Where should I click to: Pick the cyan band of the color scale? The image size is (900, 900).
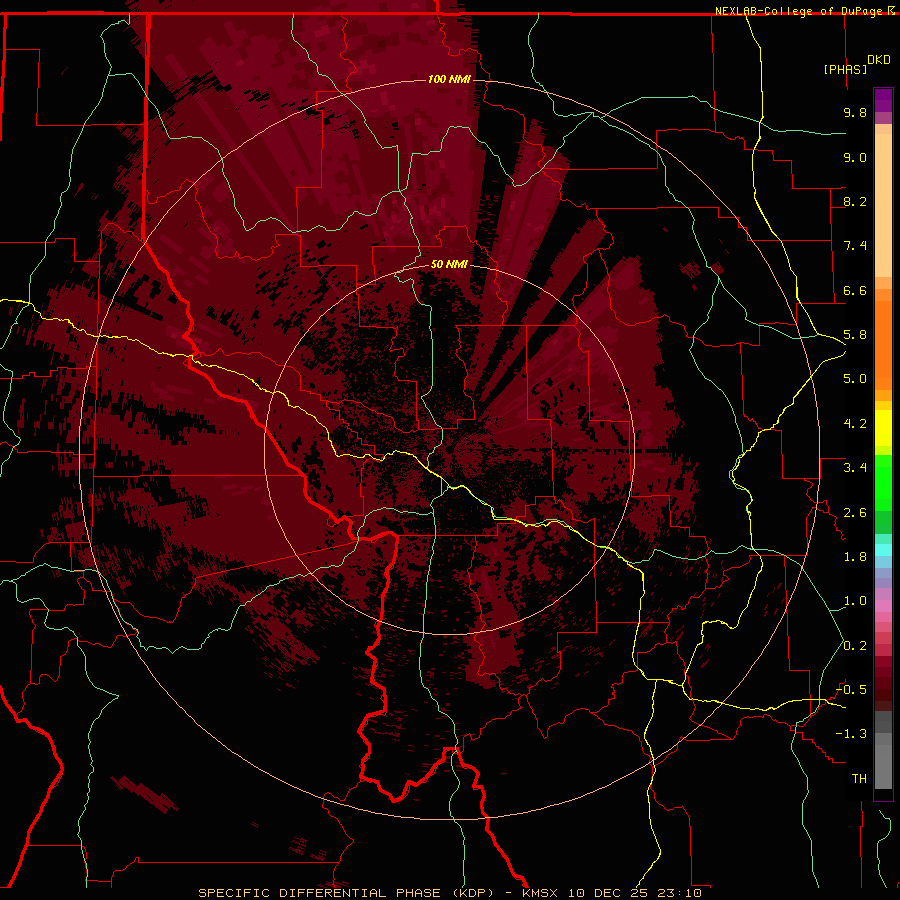coord(883,550)
